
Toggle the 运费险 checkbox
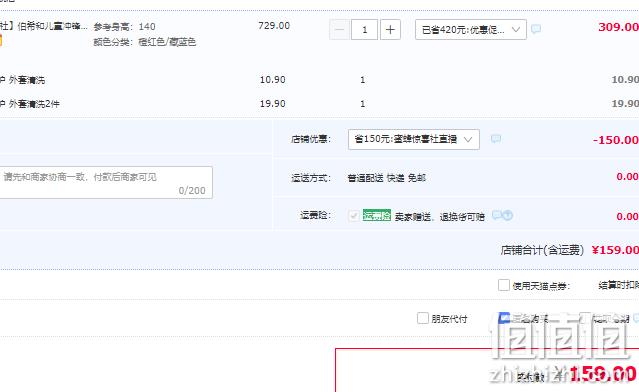[x=354, y=216]
